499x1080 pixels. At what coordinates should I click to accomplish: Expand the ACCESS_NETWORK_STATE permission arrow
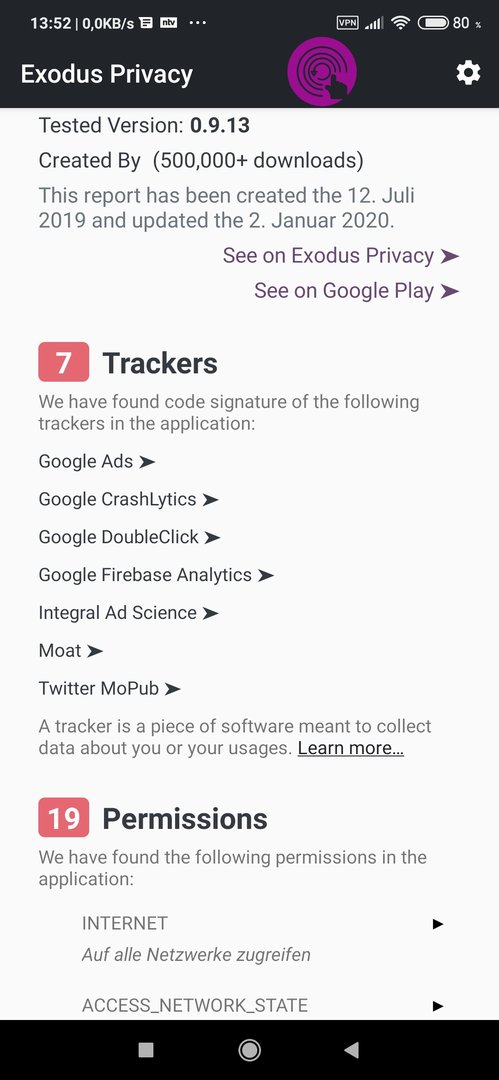point(438,1006)
